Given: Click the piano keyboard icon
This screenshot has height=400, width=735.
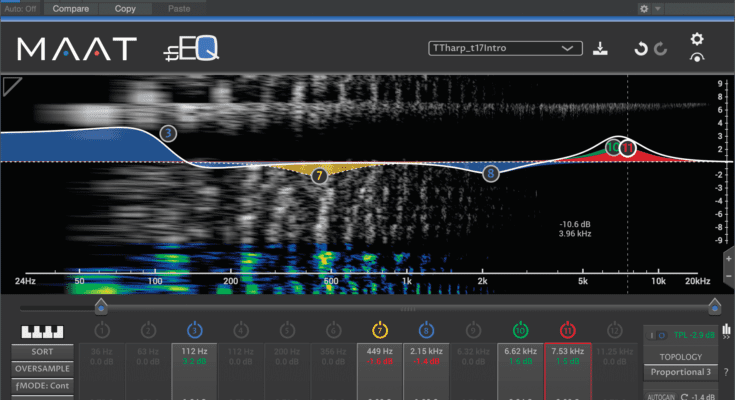Looking at the screenshot, I should pos(41,331).
